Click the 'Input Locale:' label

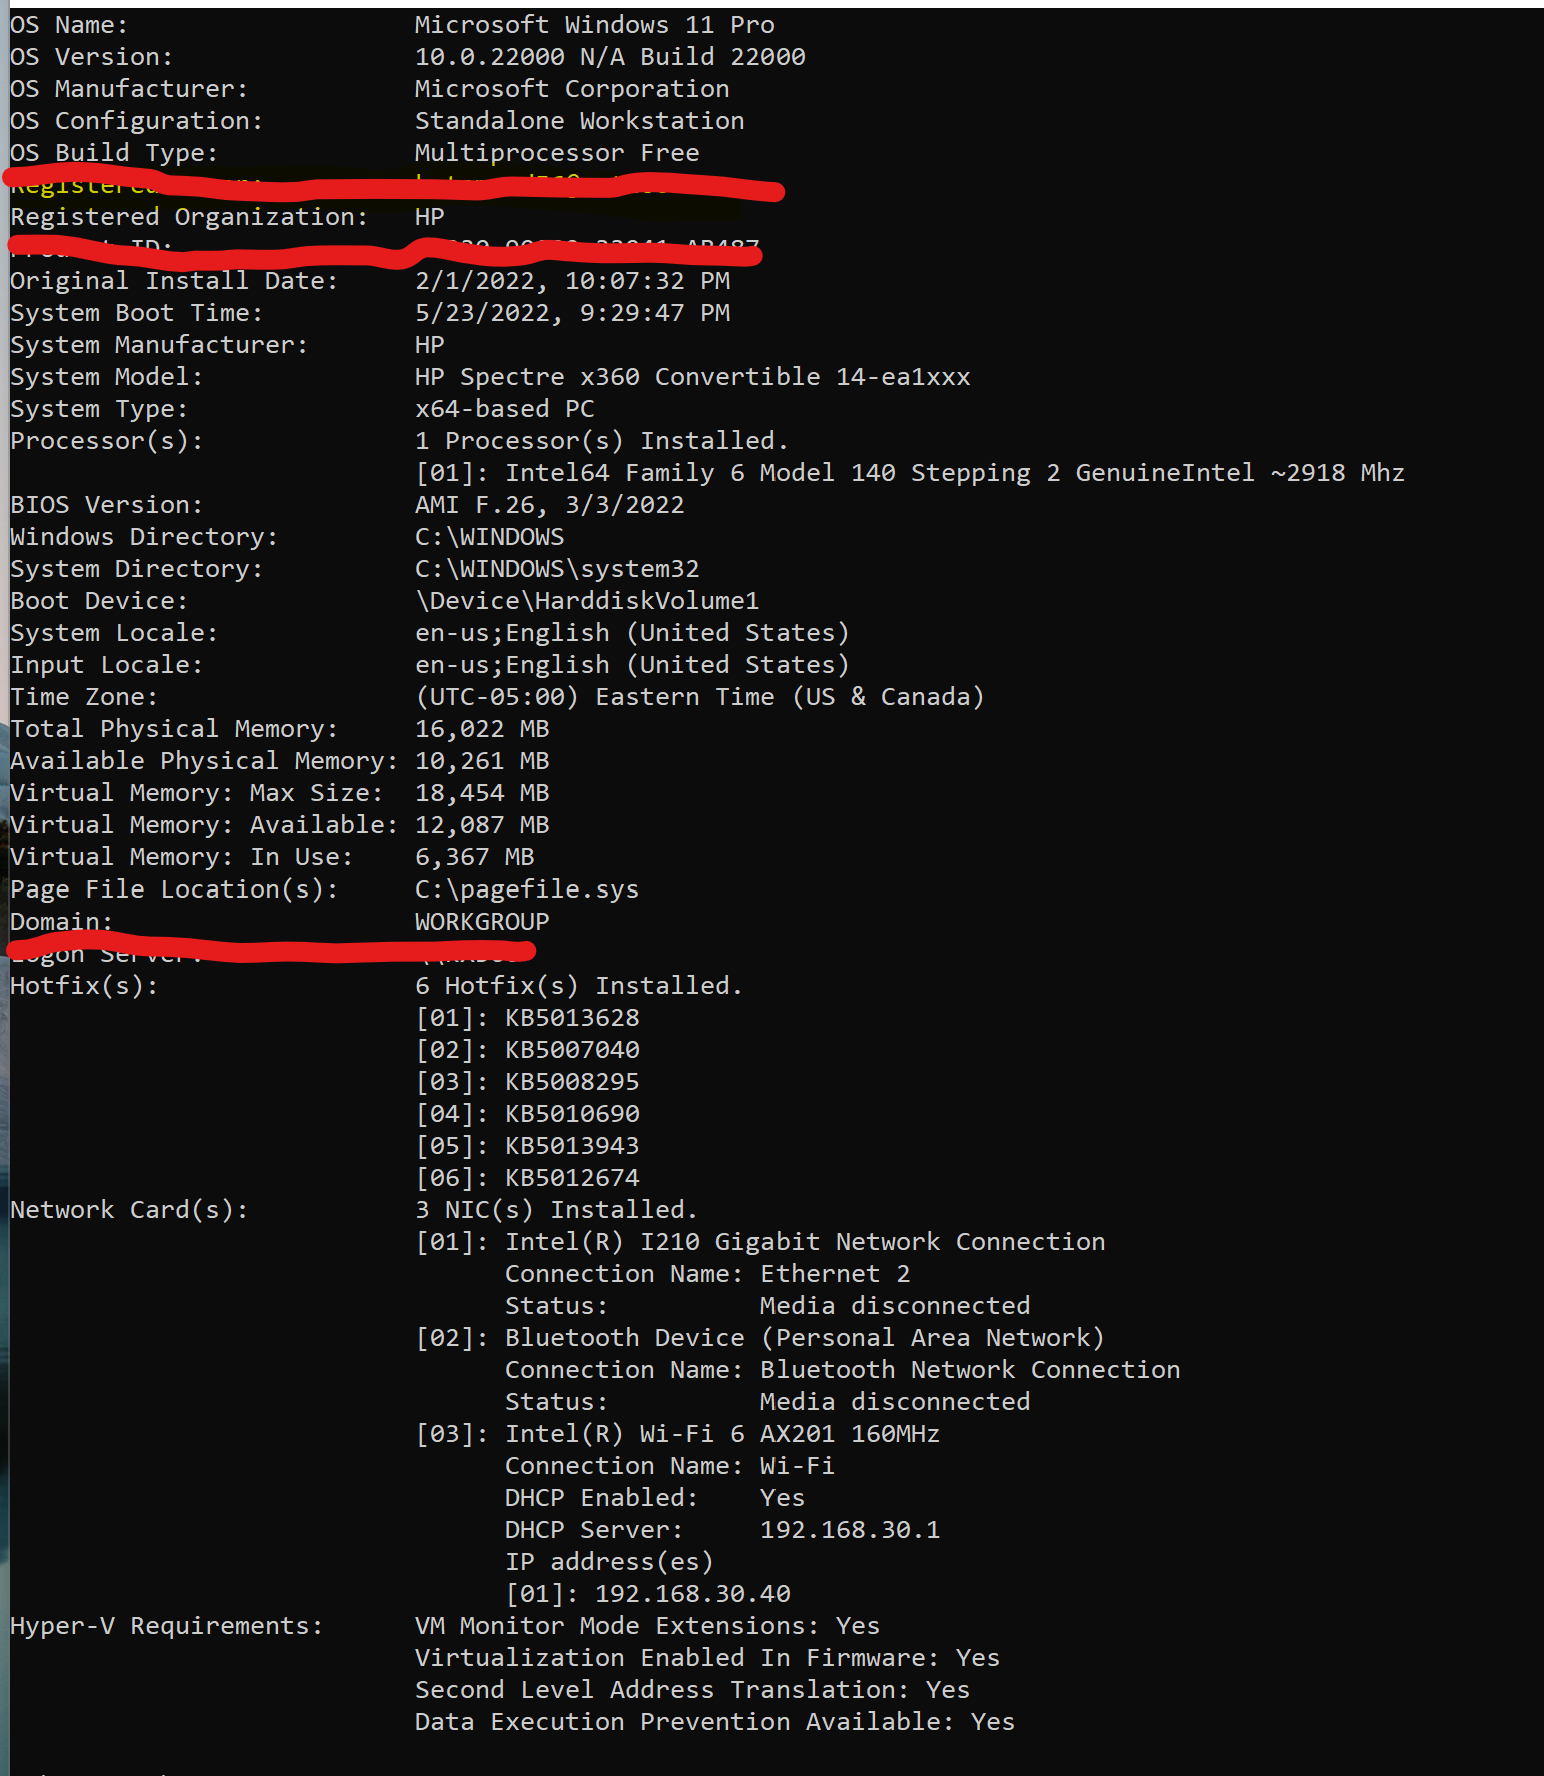(x=107, y=665)
